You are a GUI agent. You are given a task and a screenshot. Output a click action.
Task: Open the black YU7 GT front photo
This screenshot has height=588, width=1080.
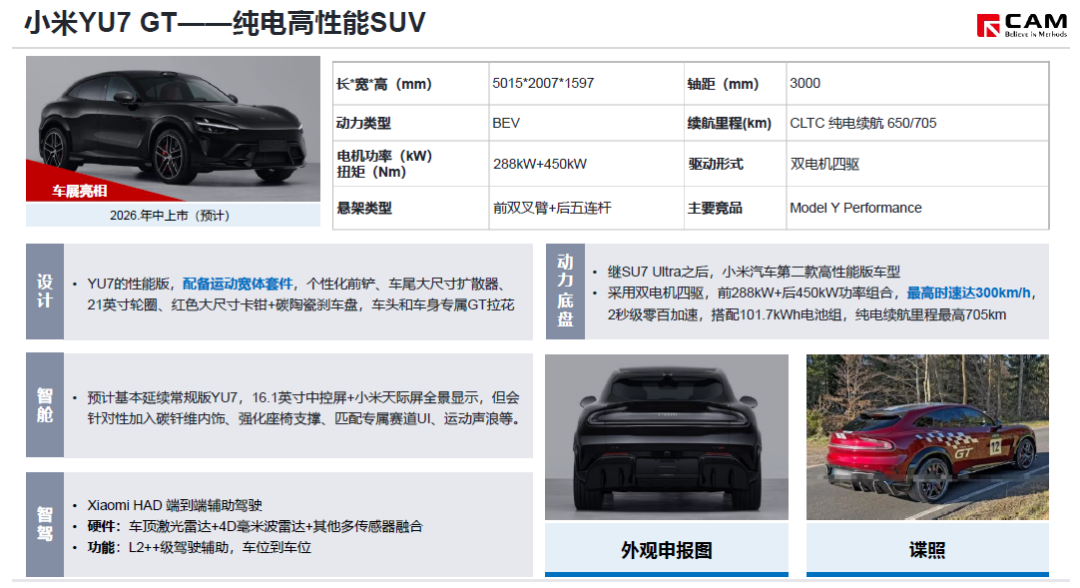pyautogui.click(x=173, y=128)
